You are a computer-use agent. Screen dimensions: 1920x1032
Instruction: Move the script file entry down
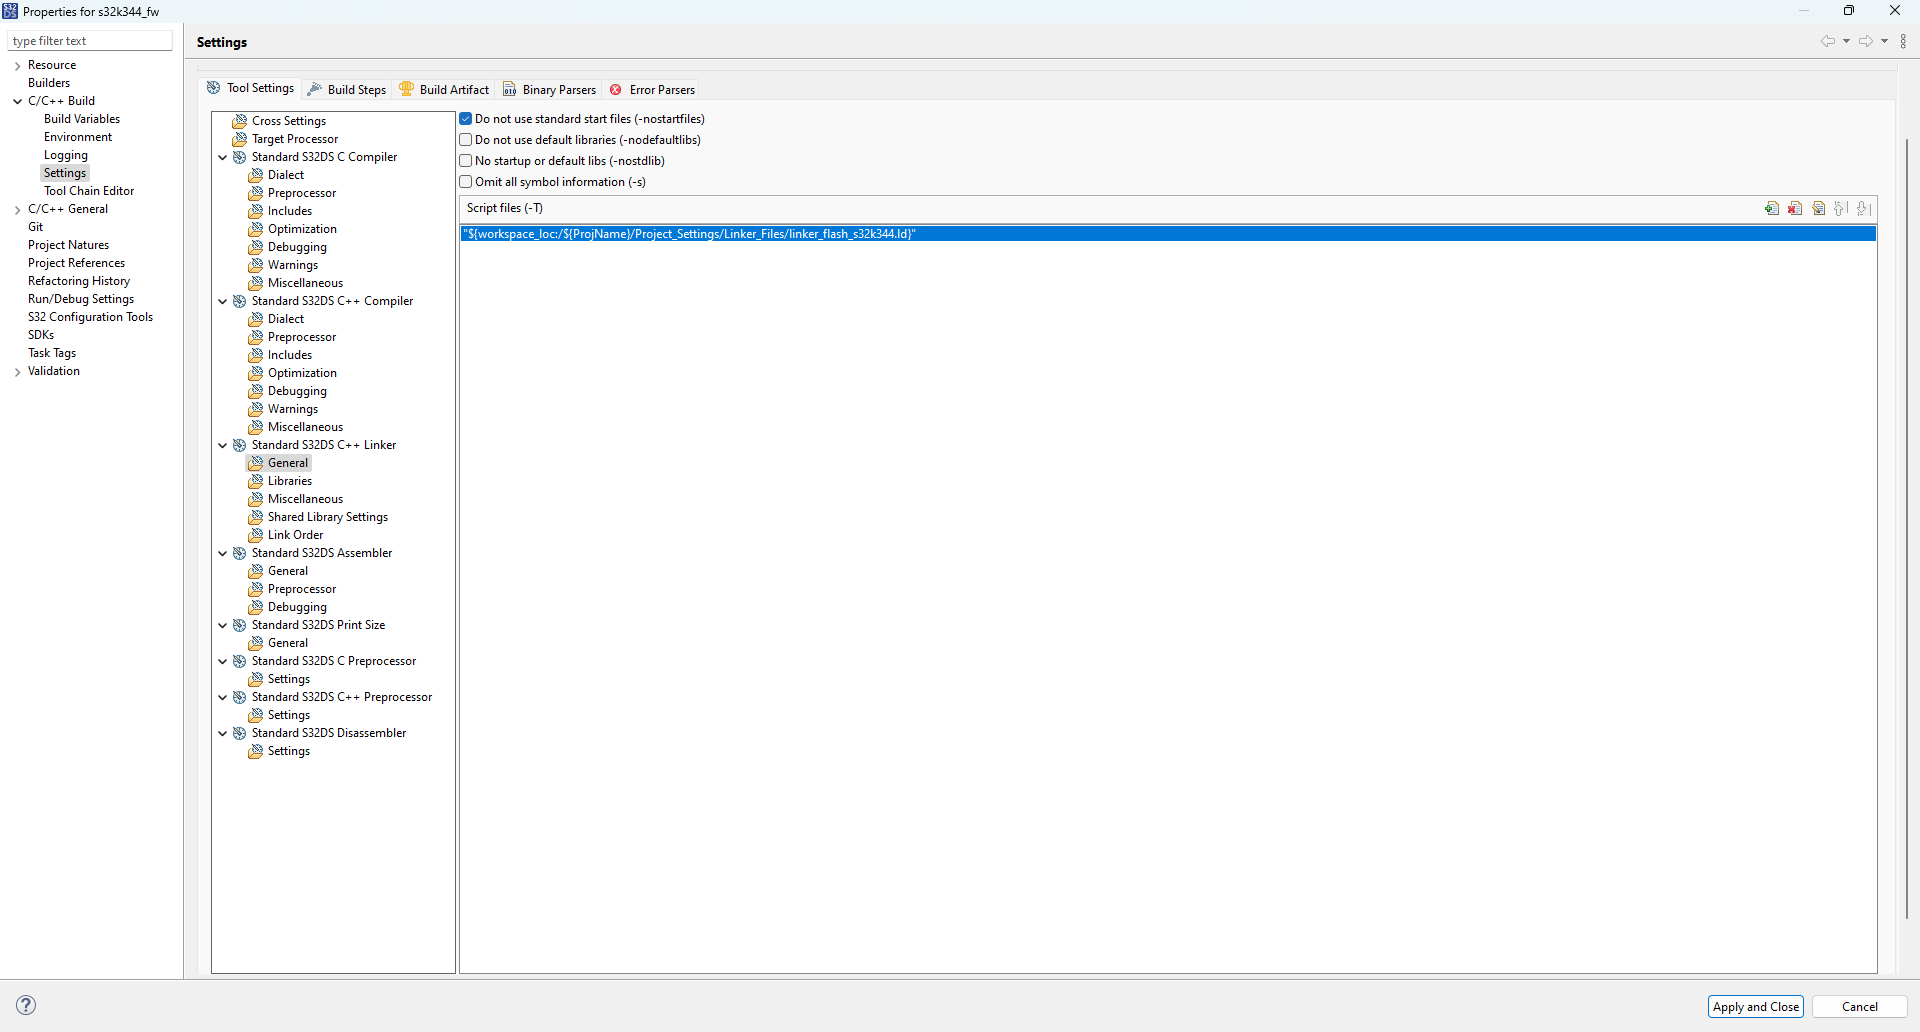coord(1864,208)
